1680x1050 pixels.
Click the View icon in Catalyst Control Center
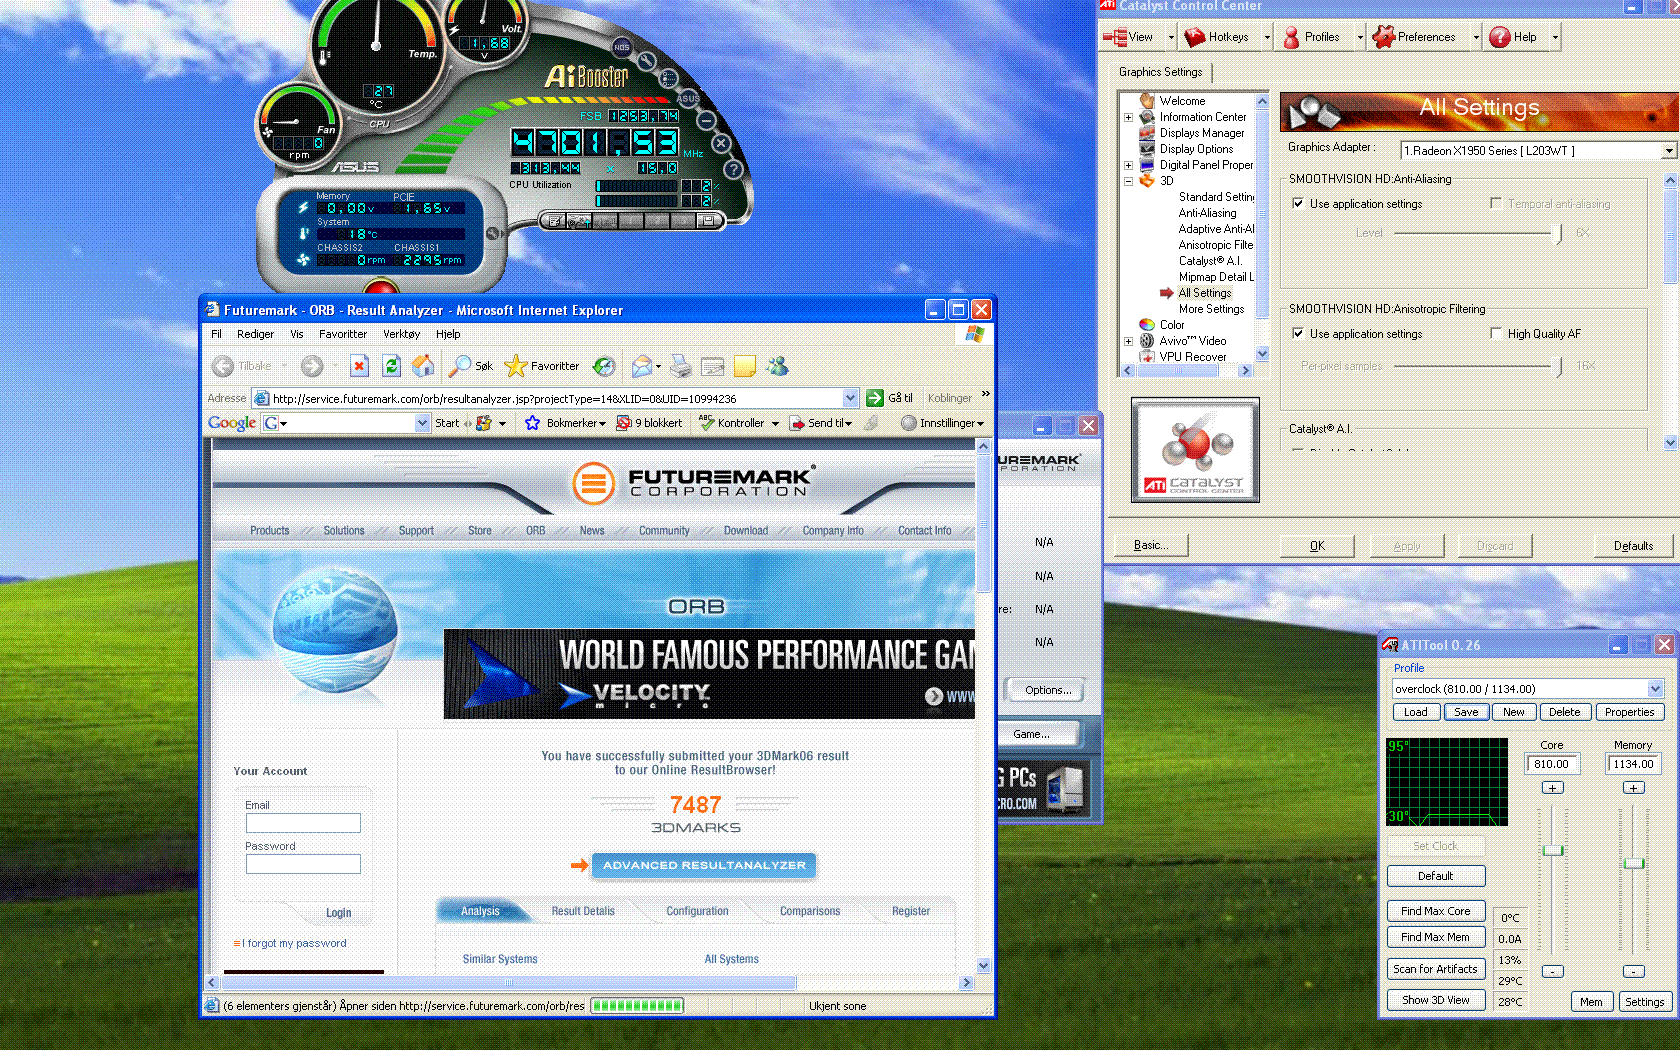point(1115,37)
